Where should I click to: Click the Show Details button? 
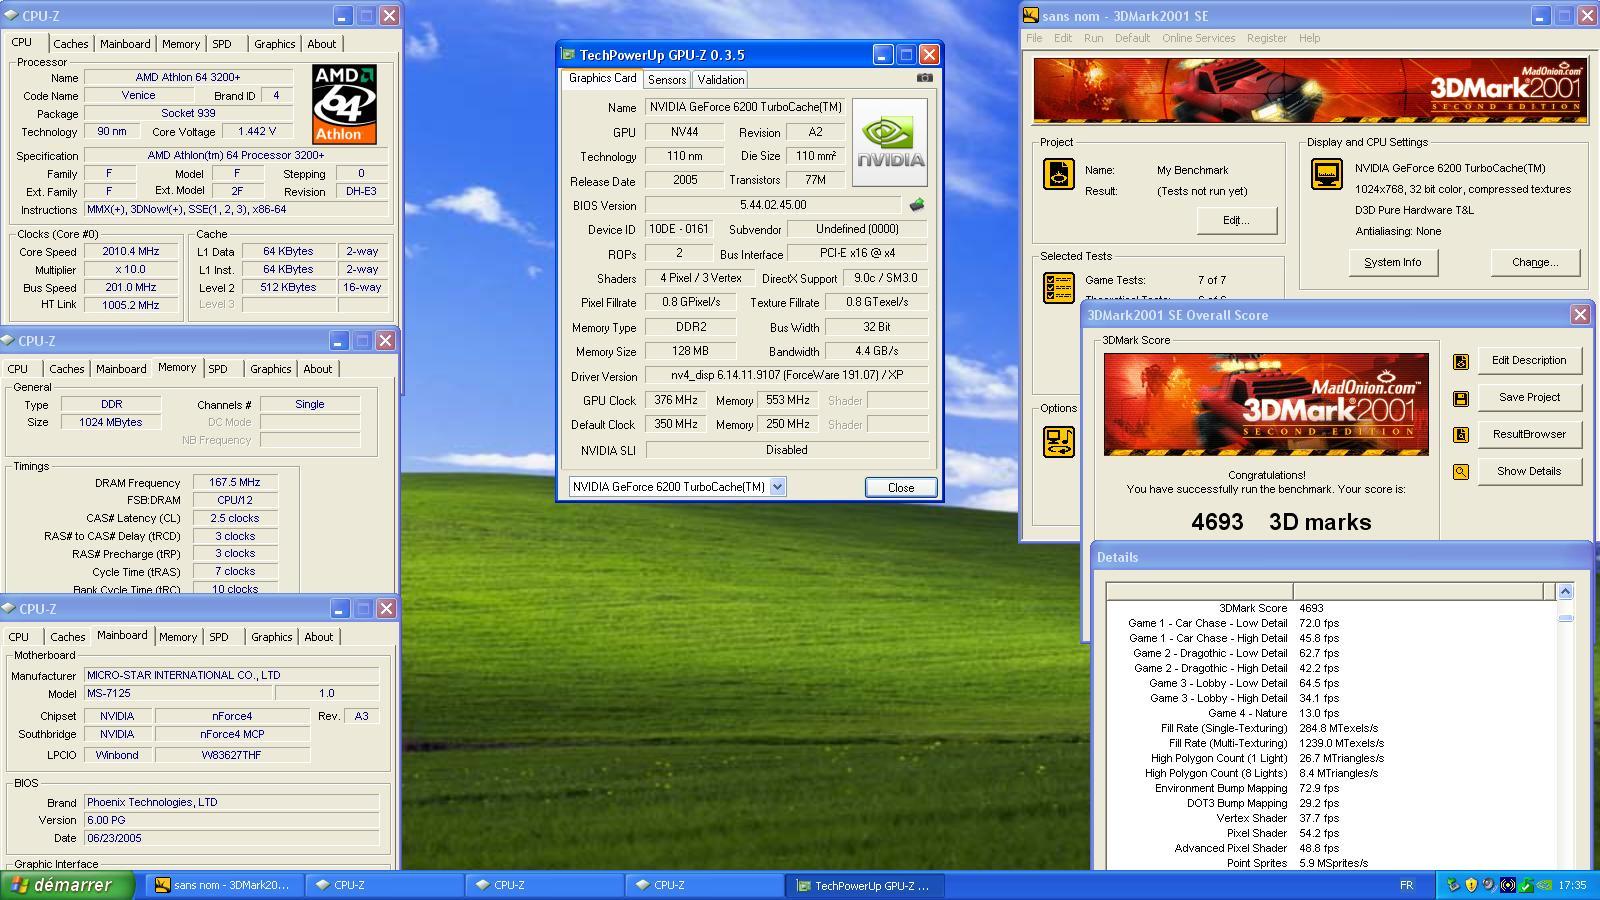tap(1529, 471)
